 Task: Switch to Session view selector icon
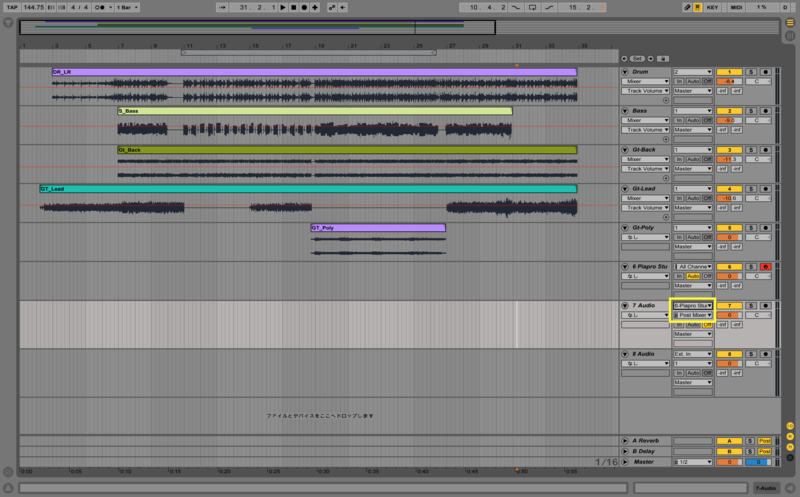(x=790, y=35)
